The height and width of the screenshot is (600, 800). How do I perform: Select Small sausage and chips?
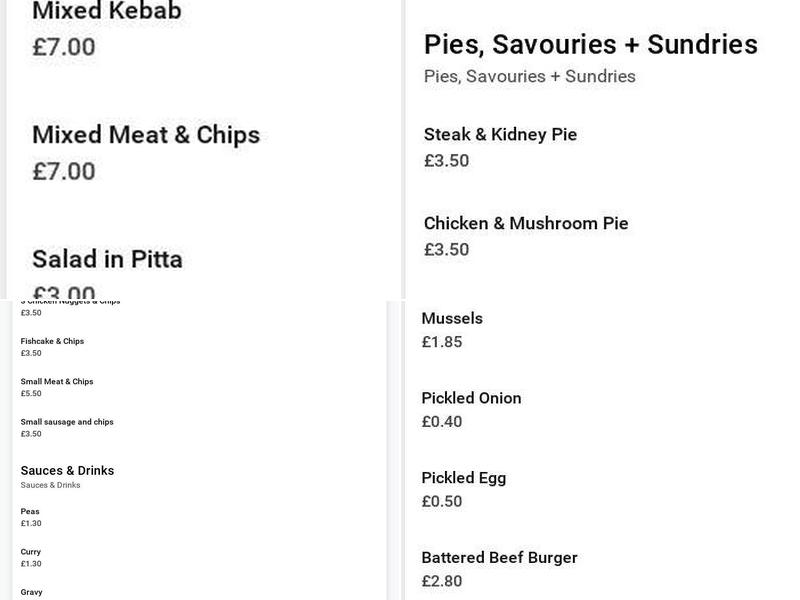(x=67, y=422)
